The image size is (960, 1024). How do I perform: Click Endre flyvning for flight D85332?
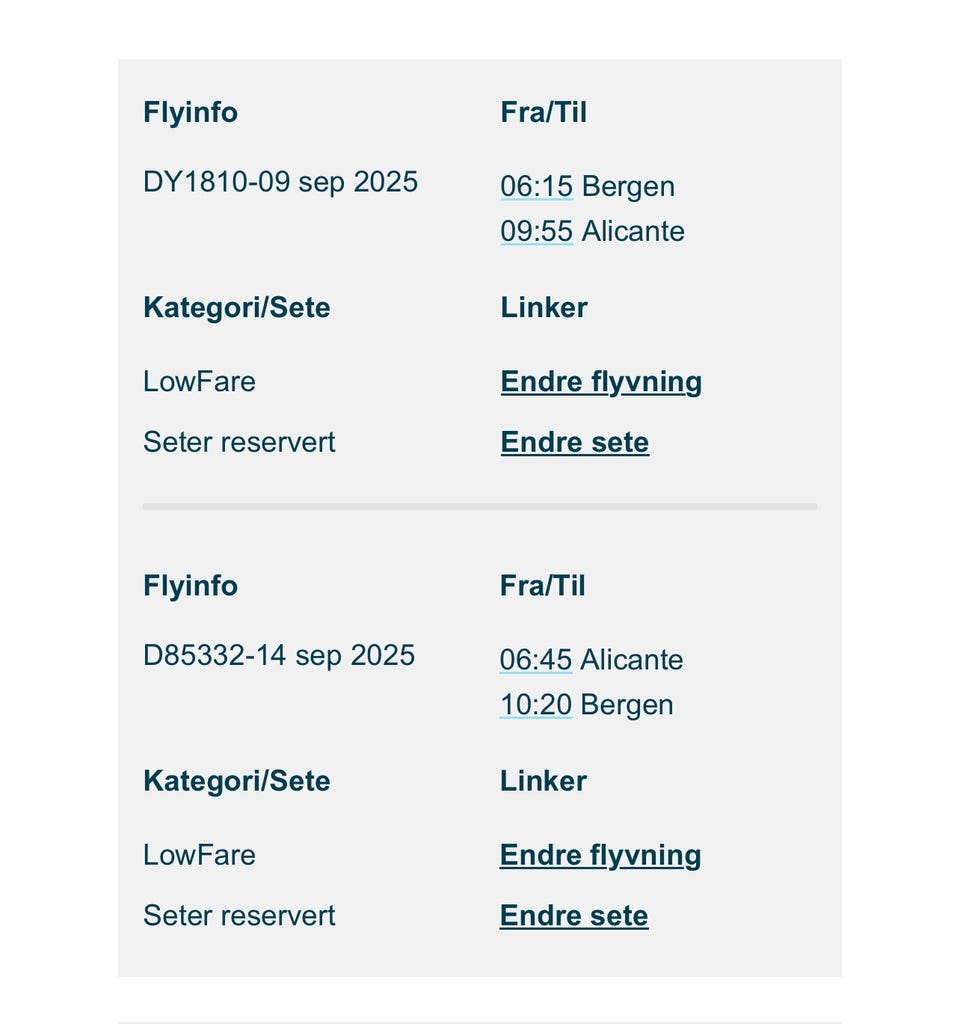point(600,855)
